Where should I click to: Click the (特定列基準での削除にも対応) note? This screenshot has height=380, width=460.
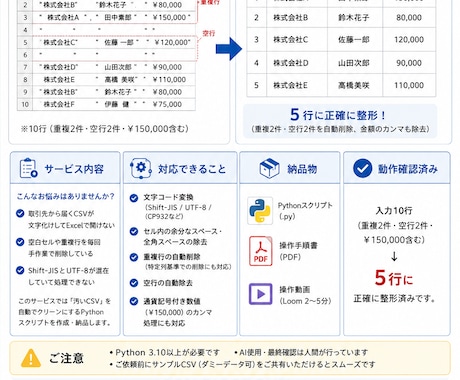pos(188,267)
